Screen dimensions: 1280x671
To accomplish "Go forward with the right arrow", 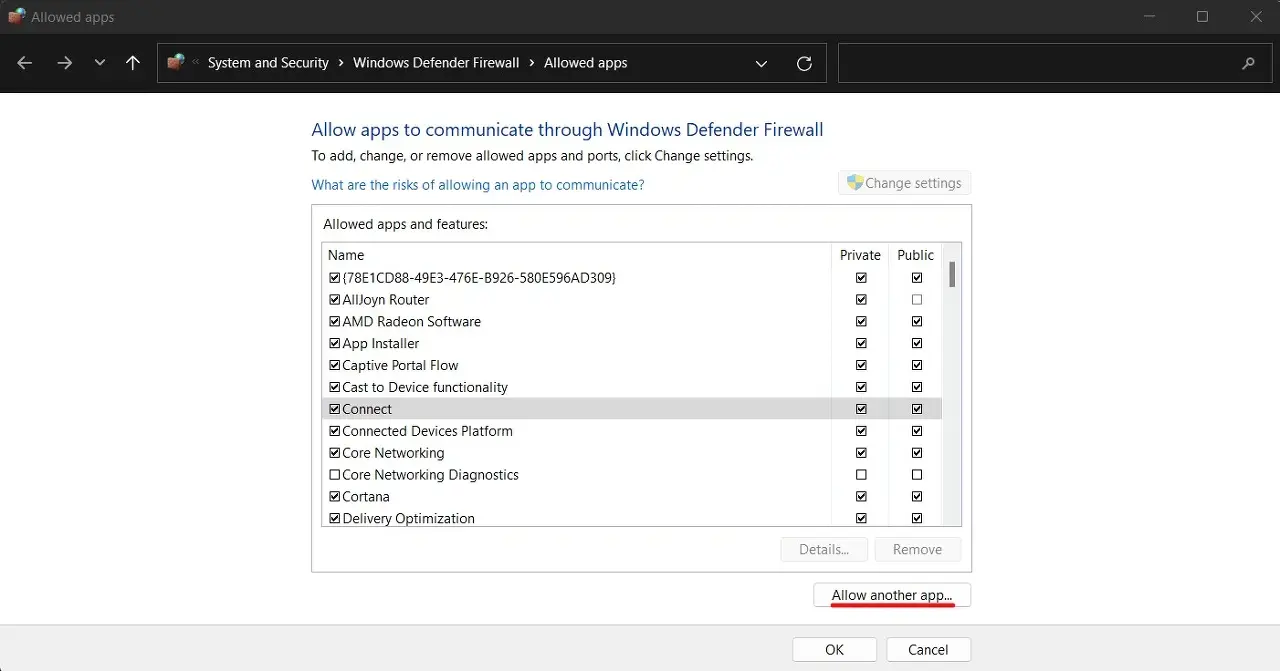I will (x=65, y=63).
